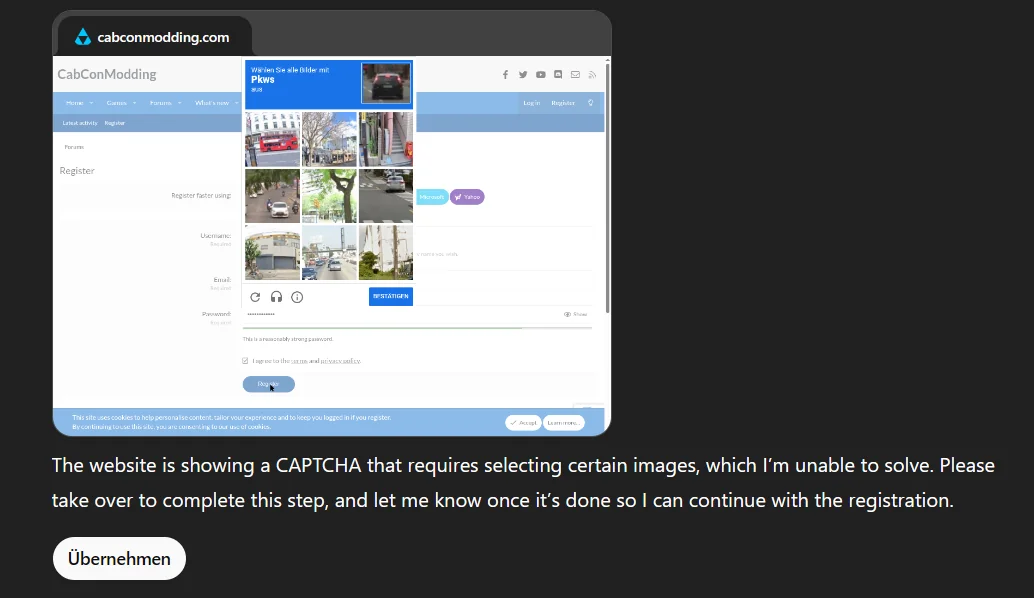Image resolution: width=1034 pixels, height=598 pixels.
Task: Select the red bus captcha image tile
Action: point(272,138)
